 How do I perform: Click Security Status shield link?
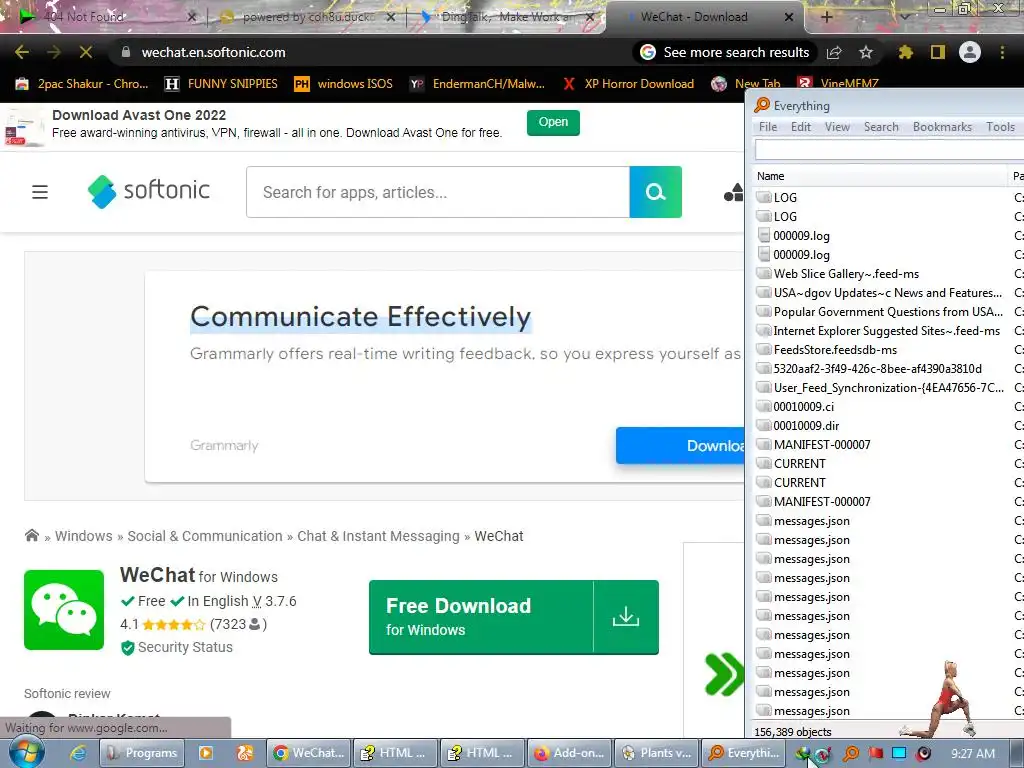(177, 647)
